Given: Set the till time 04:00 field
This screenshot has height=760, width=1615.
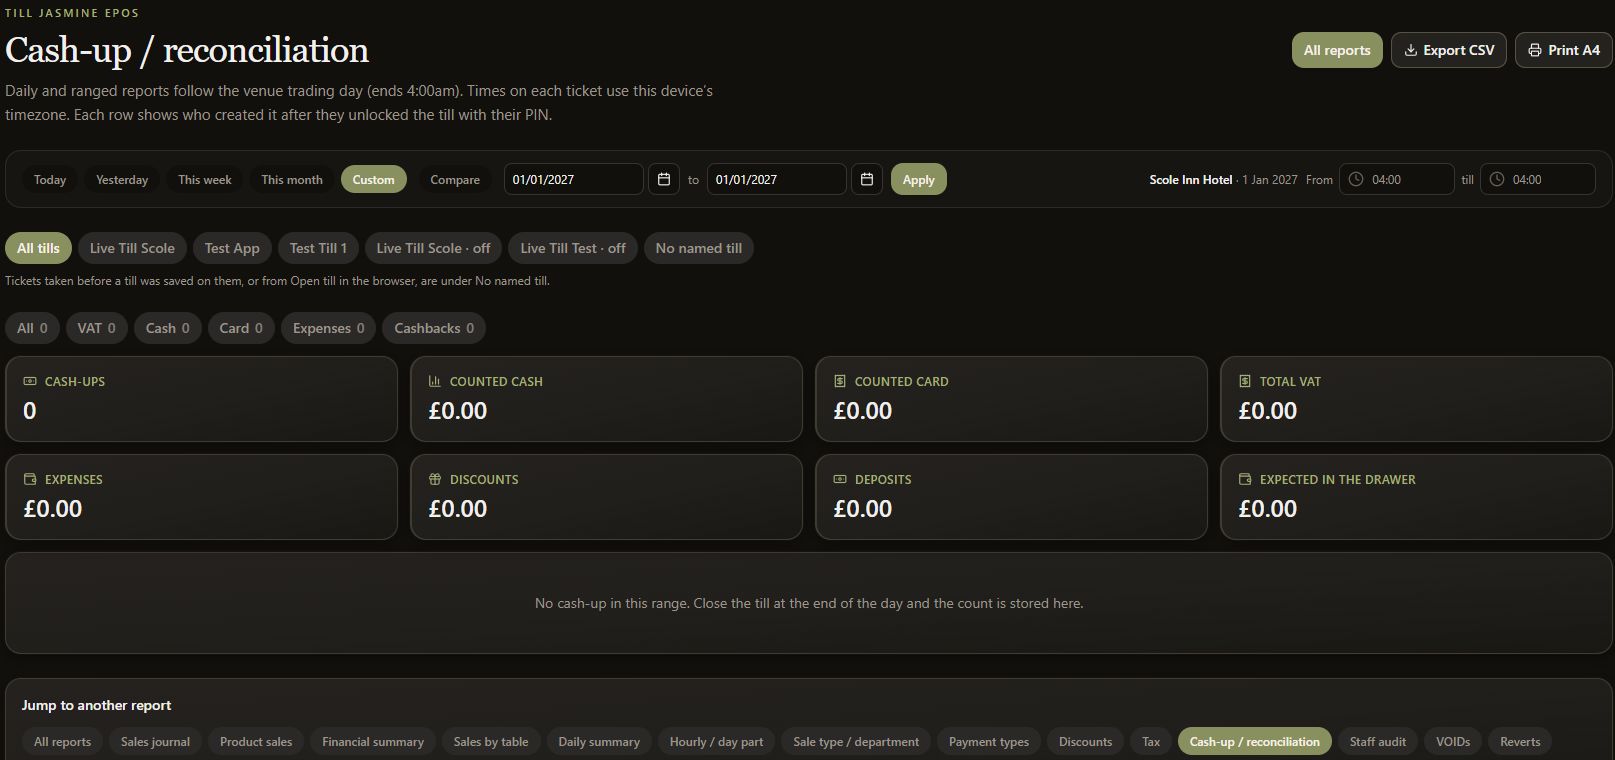Looking at the screenshot, I should pyautogui.click(x=1538, y=179).
